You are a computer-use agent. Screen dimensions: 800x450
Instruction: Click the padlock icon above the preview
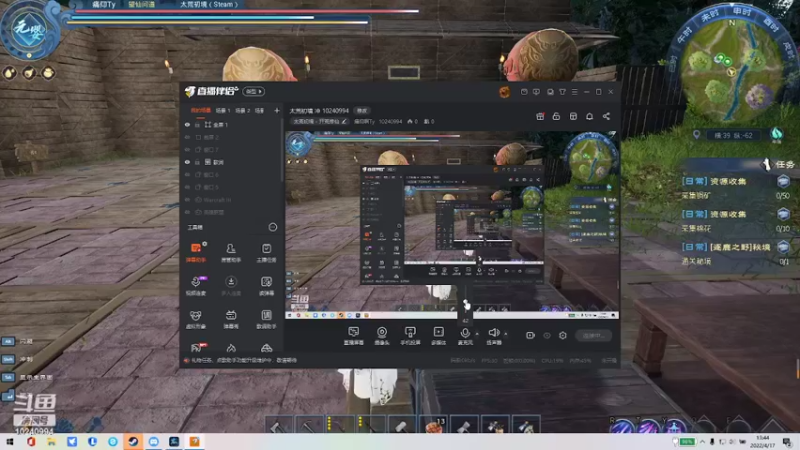point(556,116)
